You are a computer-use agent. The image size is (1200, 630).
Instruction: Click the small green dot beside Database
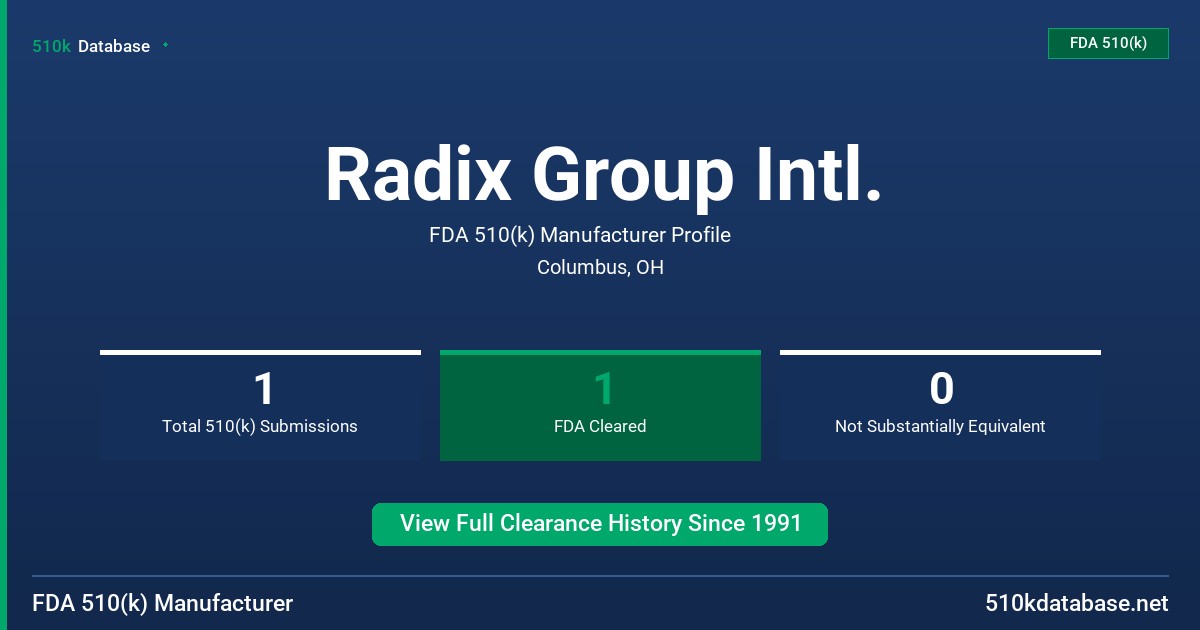165,45
